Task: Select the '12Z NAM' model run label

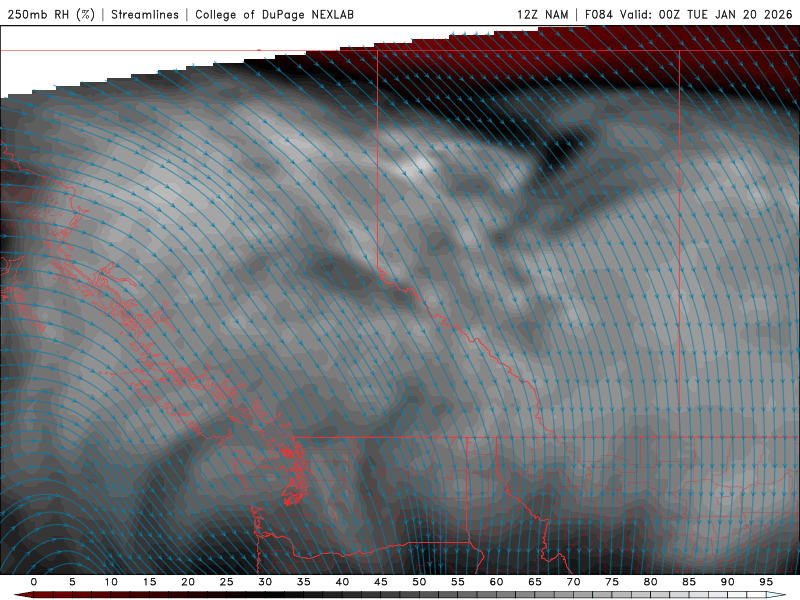Action: point(543,14)
